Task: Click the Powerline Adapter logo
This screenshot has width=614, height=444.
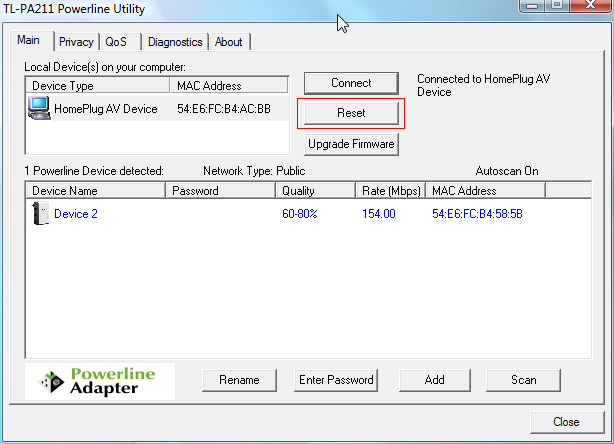Action: [x=99, y=381]
